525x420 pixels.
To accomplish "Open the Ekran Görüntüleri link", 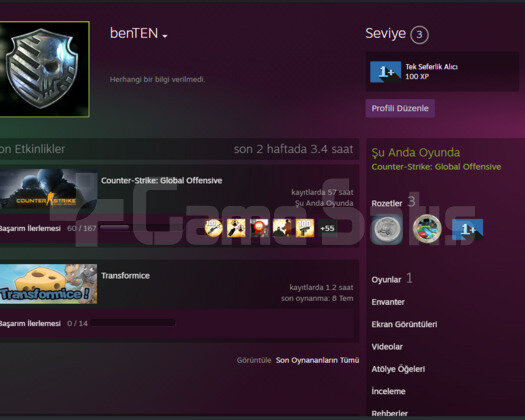I will [x=404, y=324].
